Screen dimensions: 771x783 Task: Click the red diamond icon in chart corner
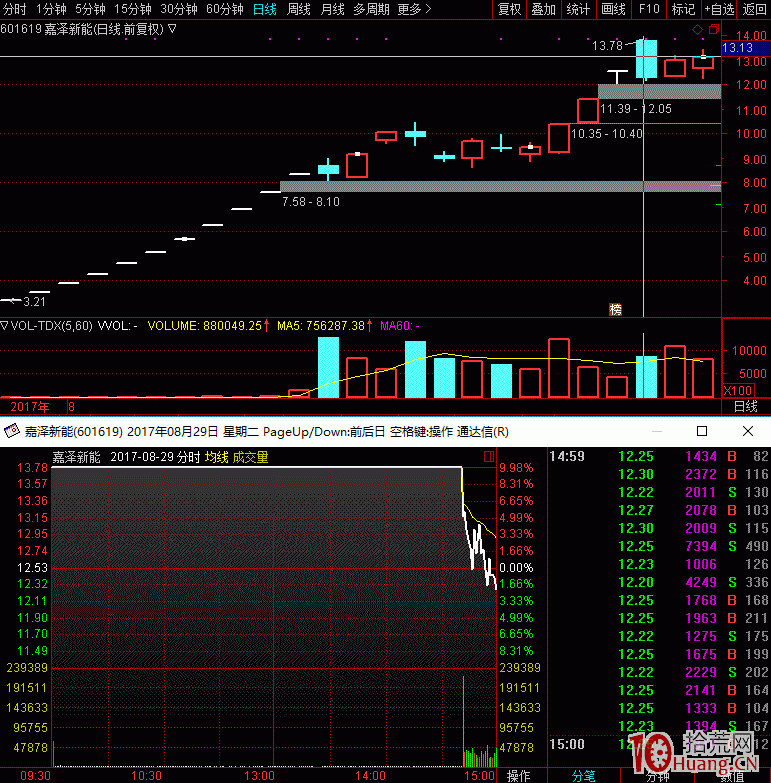click(697, 29)
